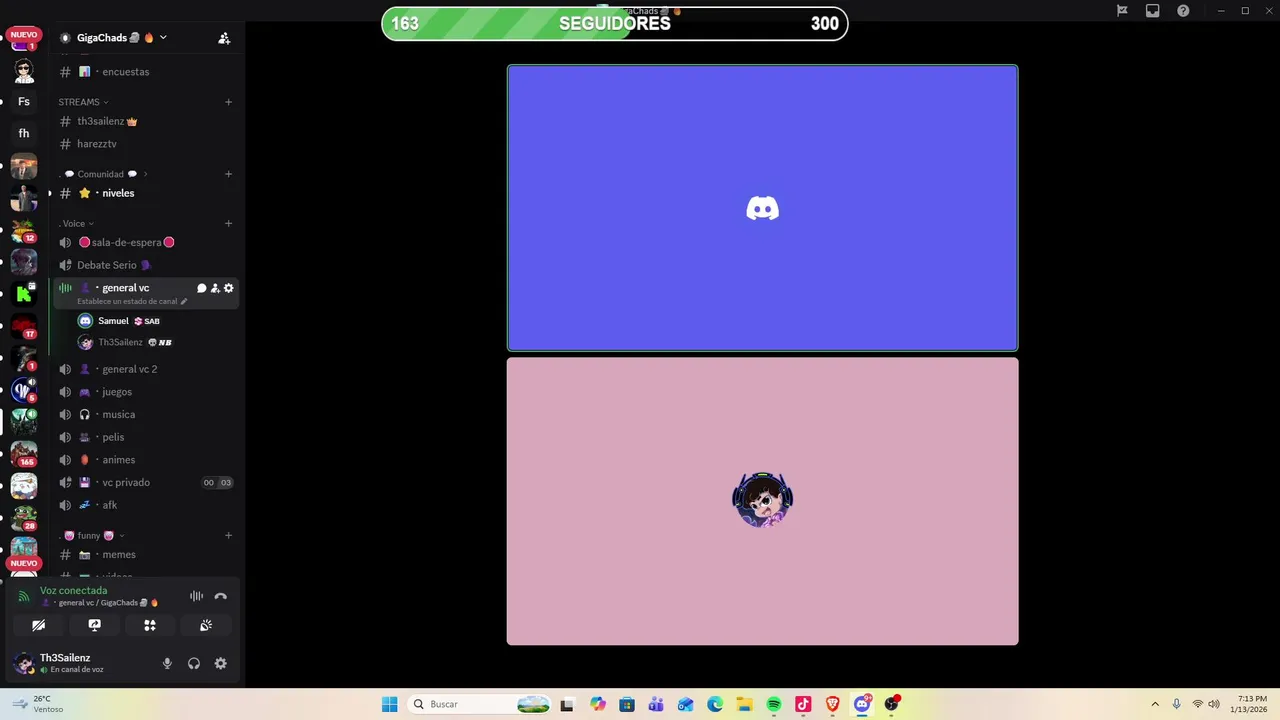Click 'Voz conectada' connection status
This screenshot has width=1280, height=720.
point(73,590)
